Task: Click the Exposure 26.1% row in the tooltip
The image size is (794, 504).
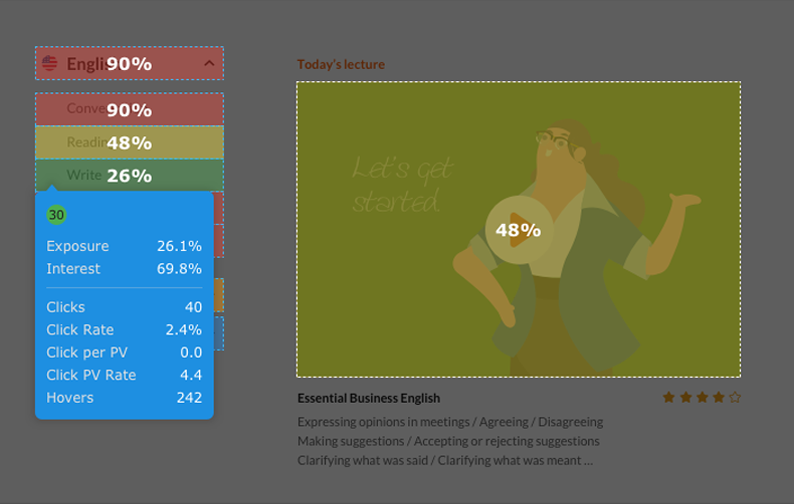Action: [124, 246]
